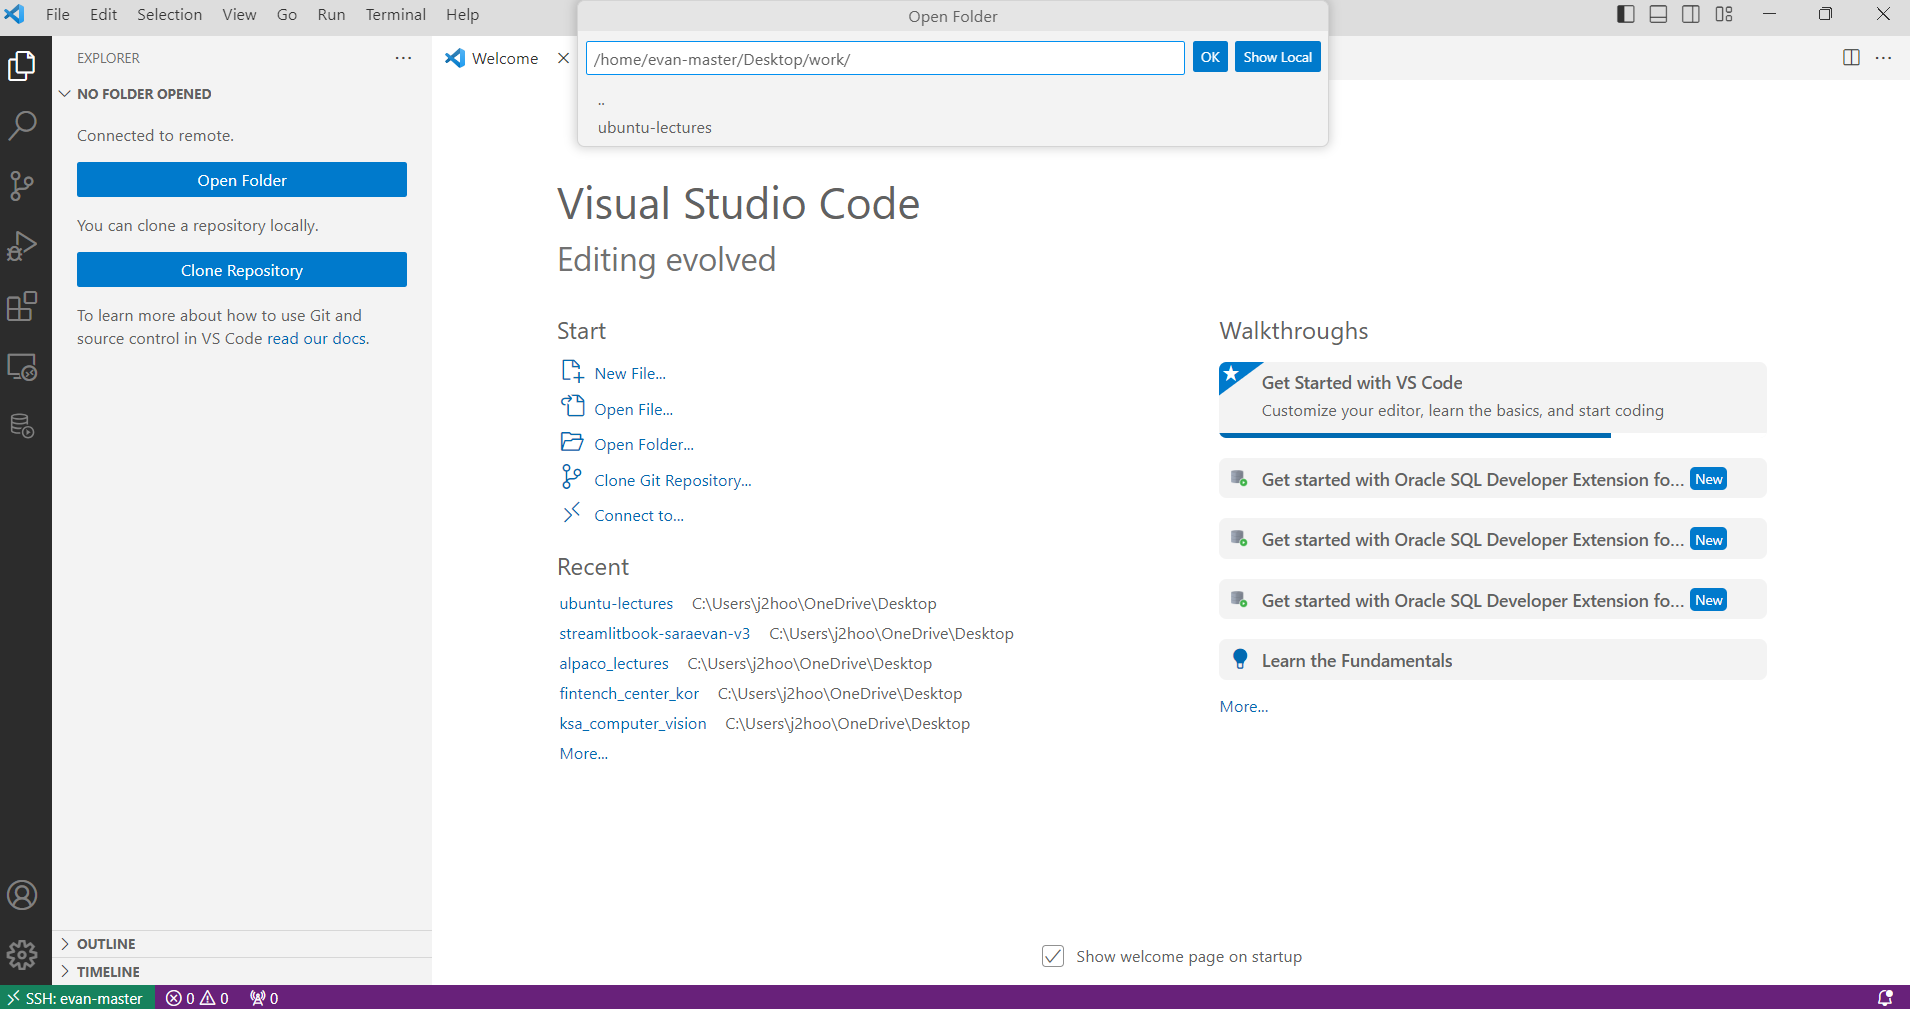Open the Explorer view in activity bar
The image size is (1910, 1009).
coord(22,66)
